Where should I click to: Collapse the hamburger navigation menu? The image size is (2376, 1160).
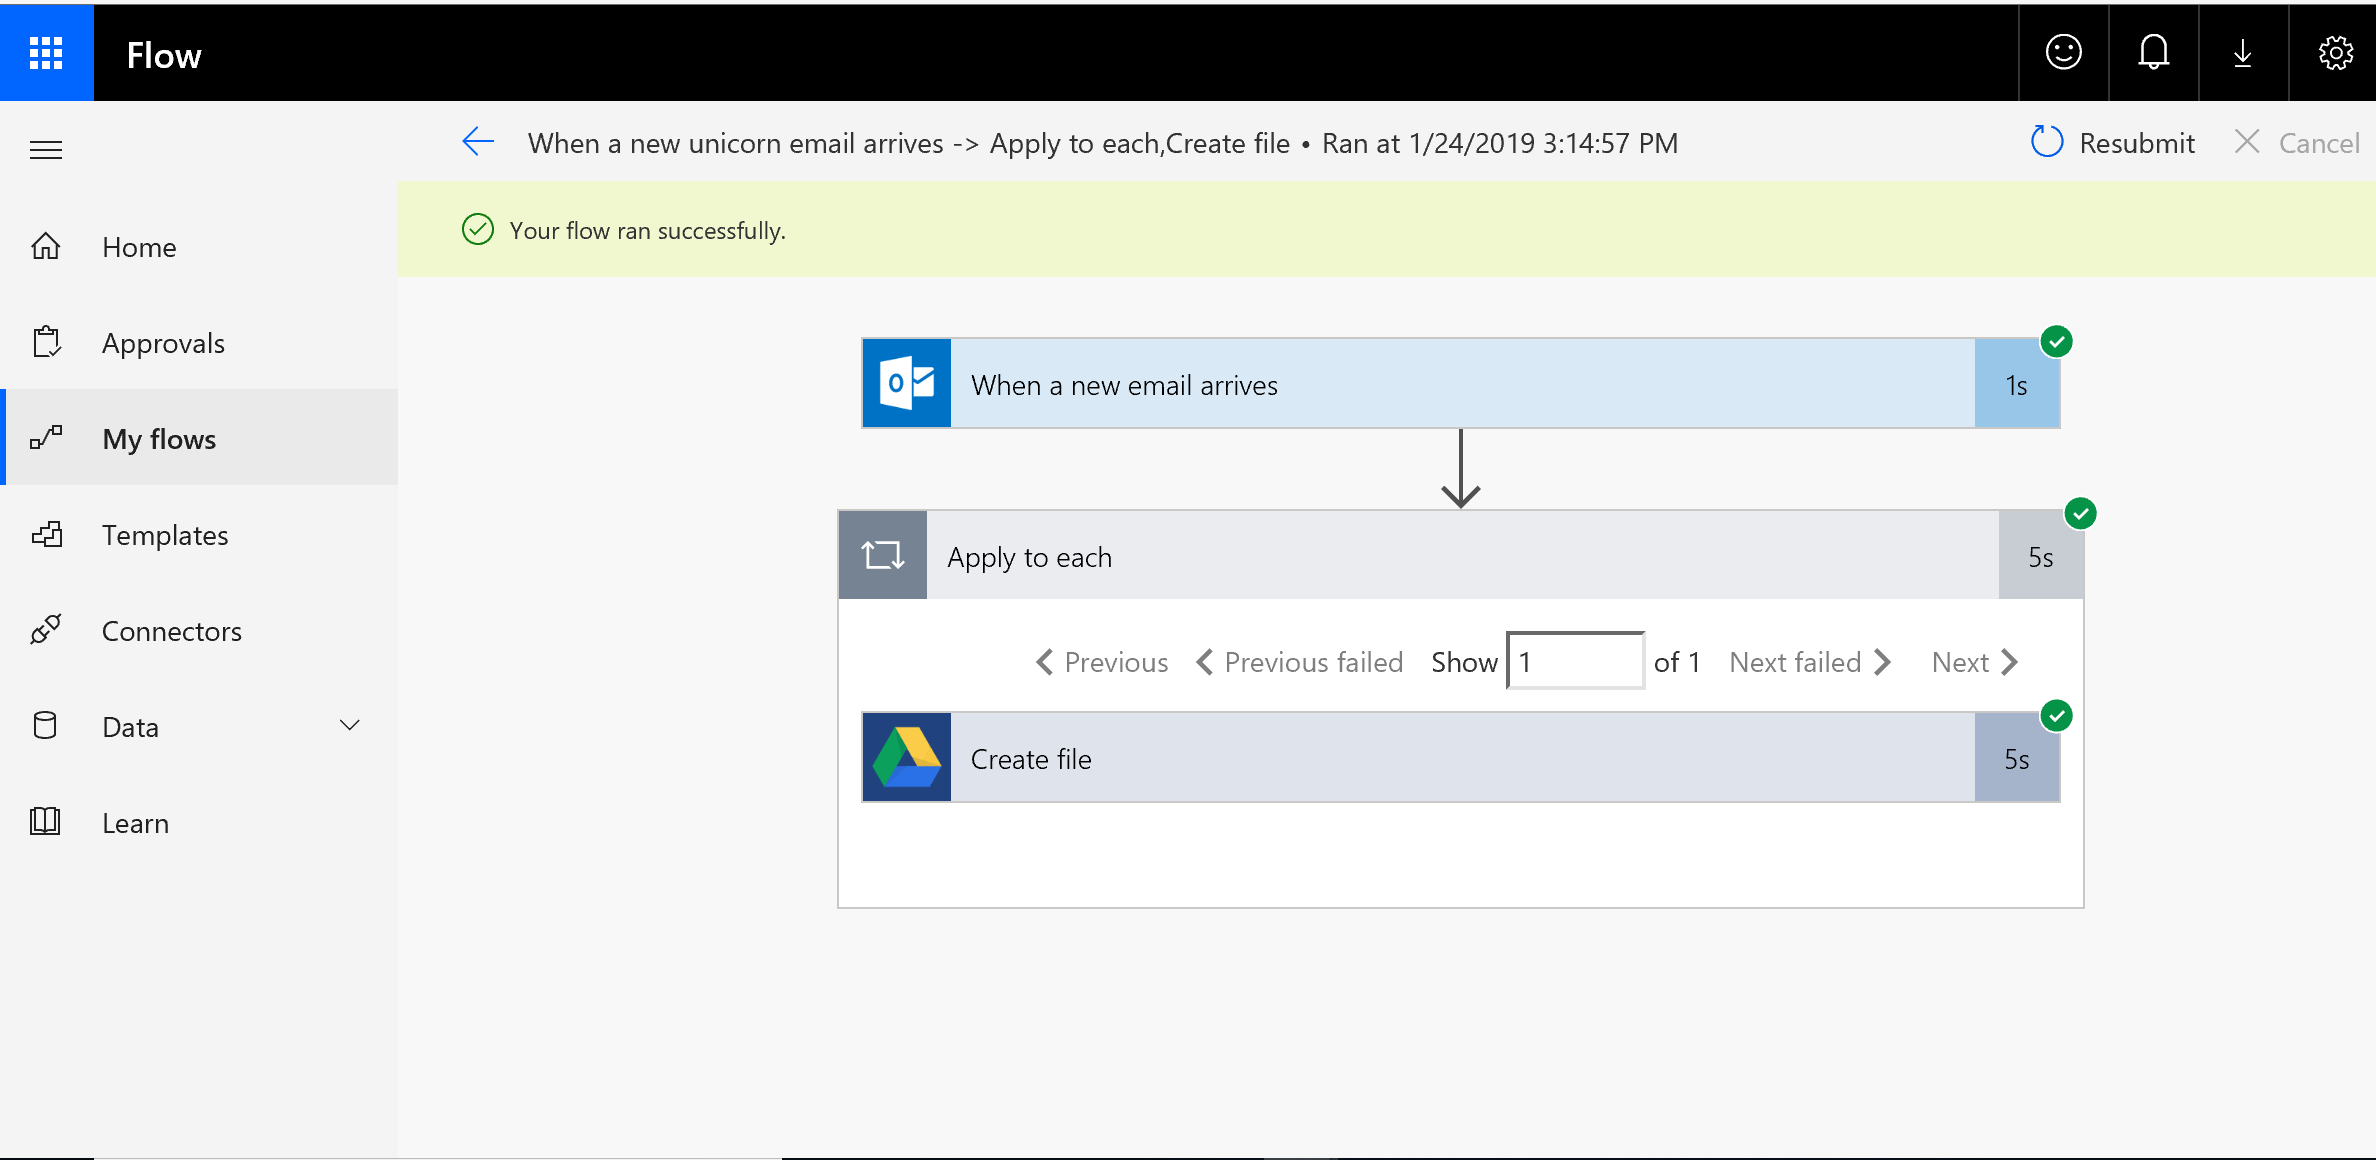pos(46,150)
